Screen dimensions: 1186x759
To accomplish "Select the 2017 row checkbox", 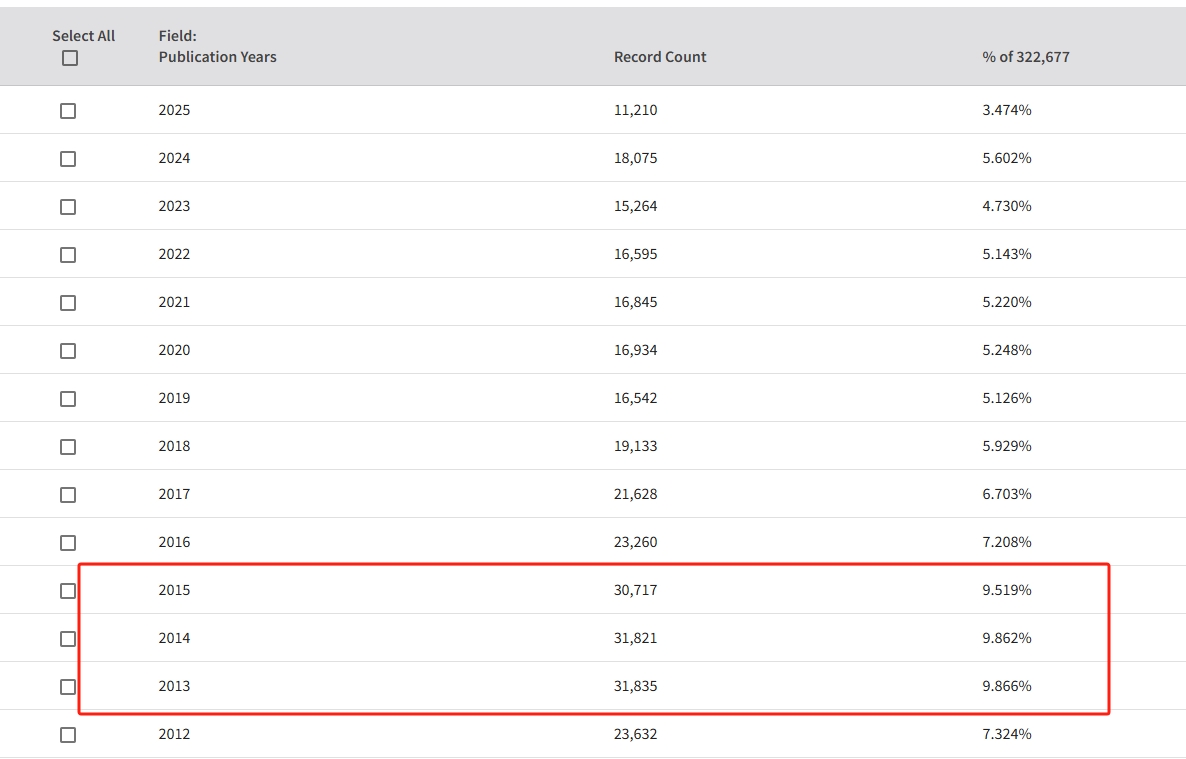I will (68, 495).
